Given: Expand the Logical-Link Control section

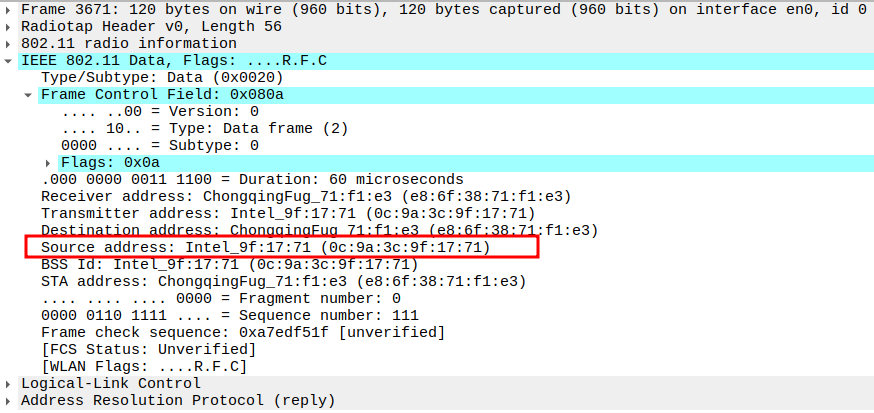Looking at the screenshot, I should pos(10,383).
